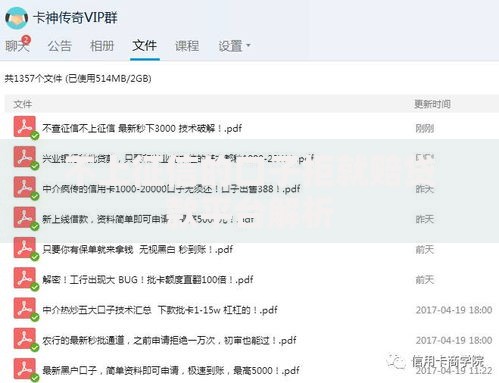Viewport: 499px width, 383px height.
Task: Click 2017-04-19 18:00 time for 农行 row
Action: [454, 340]
